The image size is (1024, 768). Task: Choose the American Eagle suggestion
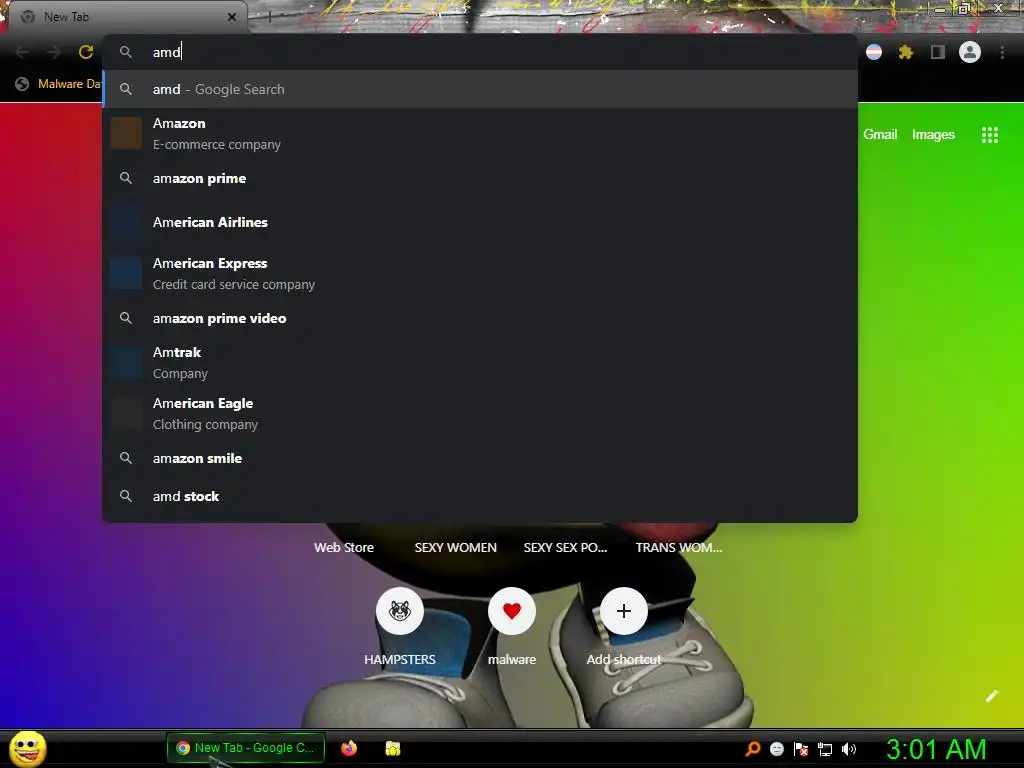click(480, 413)
